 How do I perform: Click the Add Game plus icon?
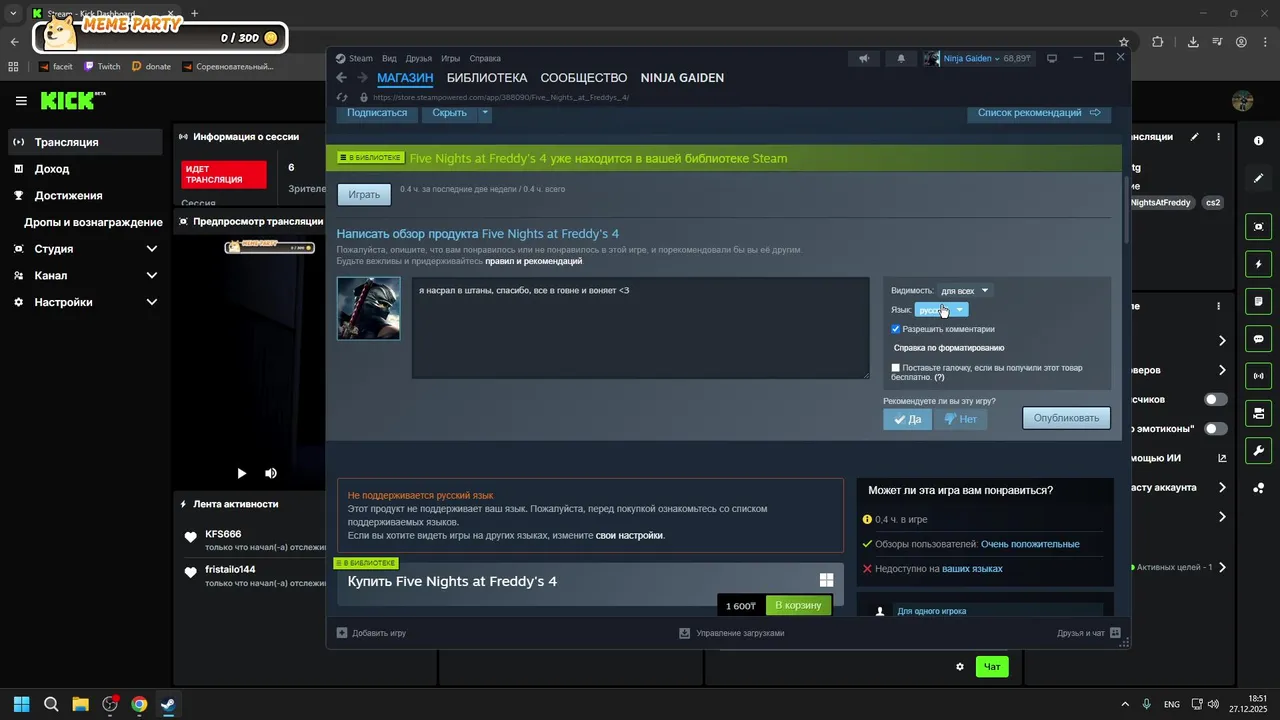click(342, 633)
